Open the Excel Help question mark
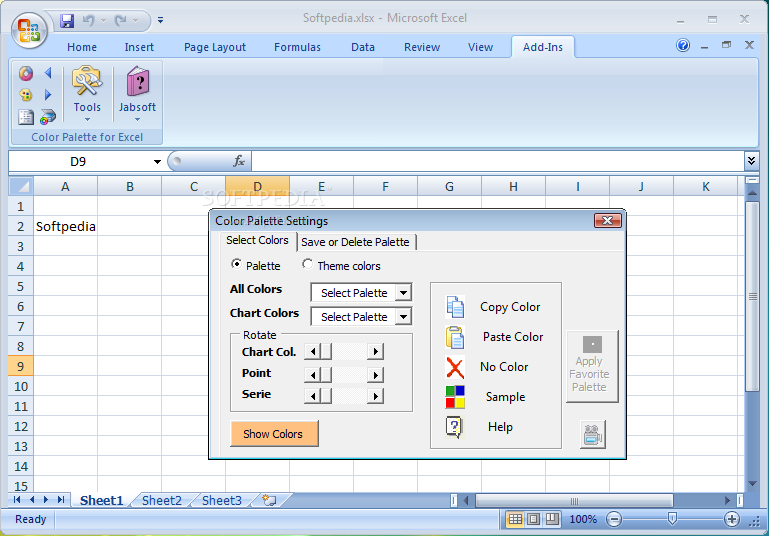769x536 pixels. [683, 46]
